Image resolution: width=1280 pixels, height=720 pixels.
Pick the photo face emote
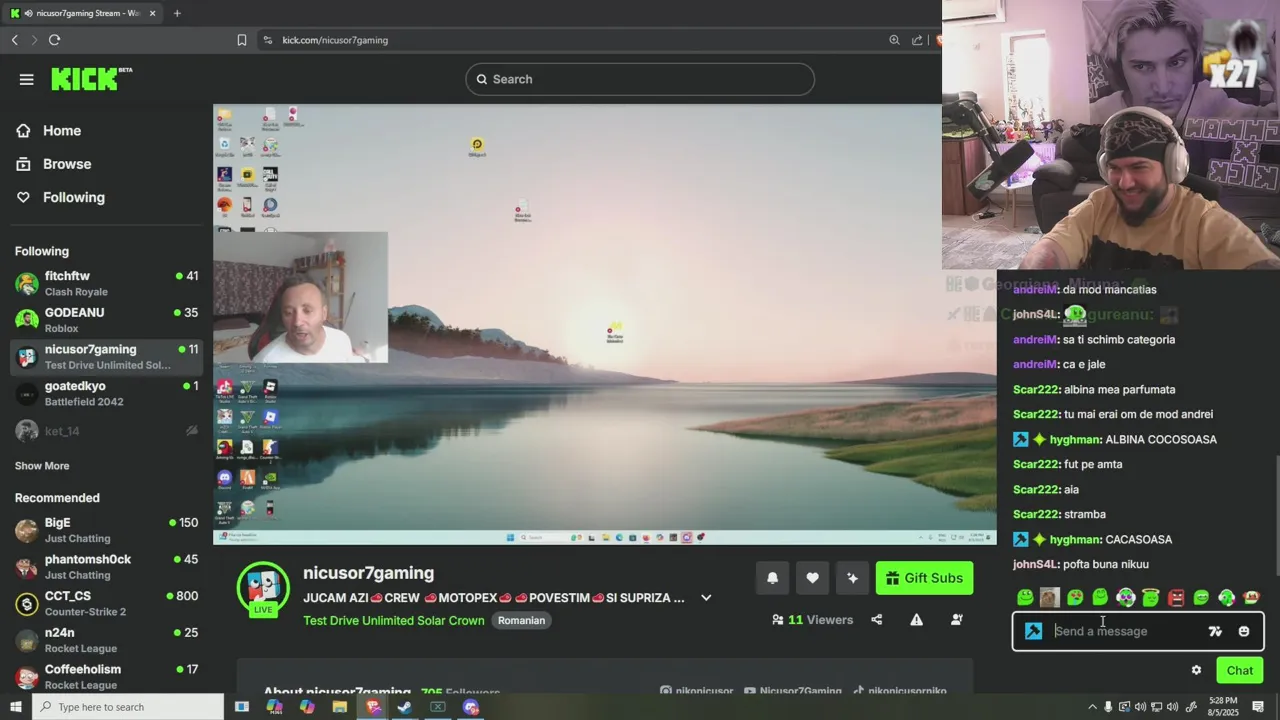pos(1049,597)
